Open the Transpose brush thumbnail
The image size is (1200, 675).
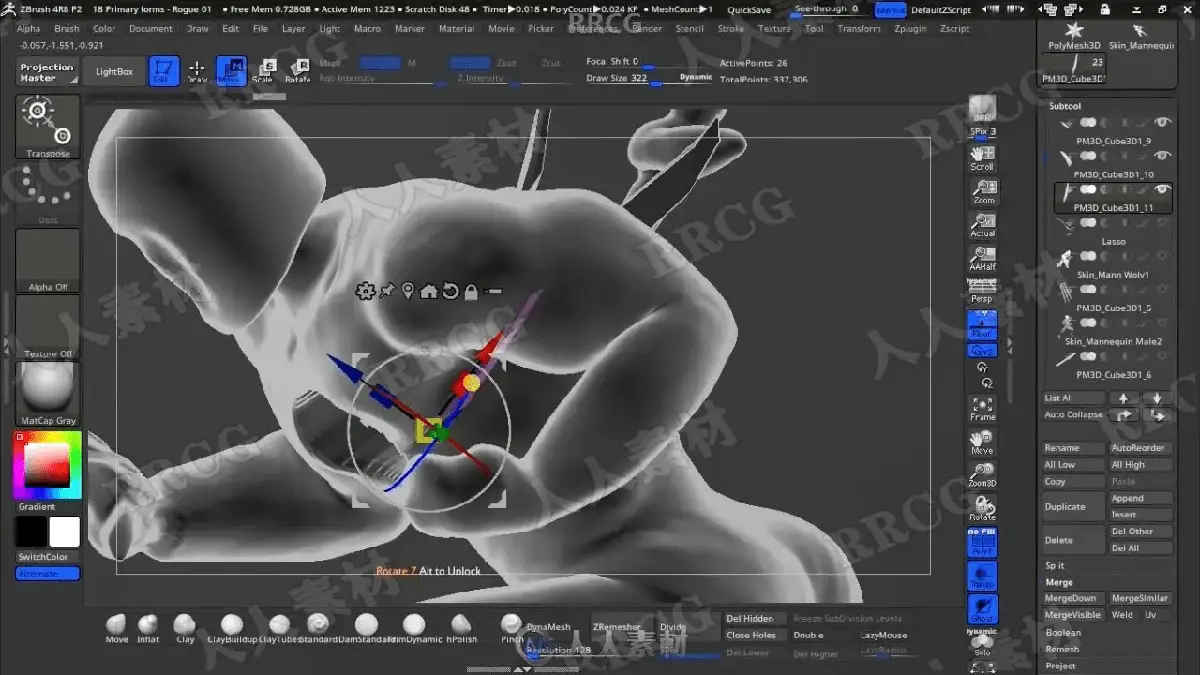pos(48,127)
